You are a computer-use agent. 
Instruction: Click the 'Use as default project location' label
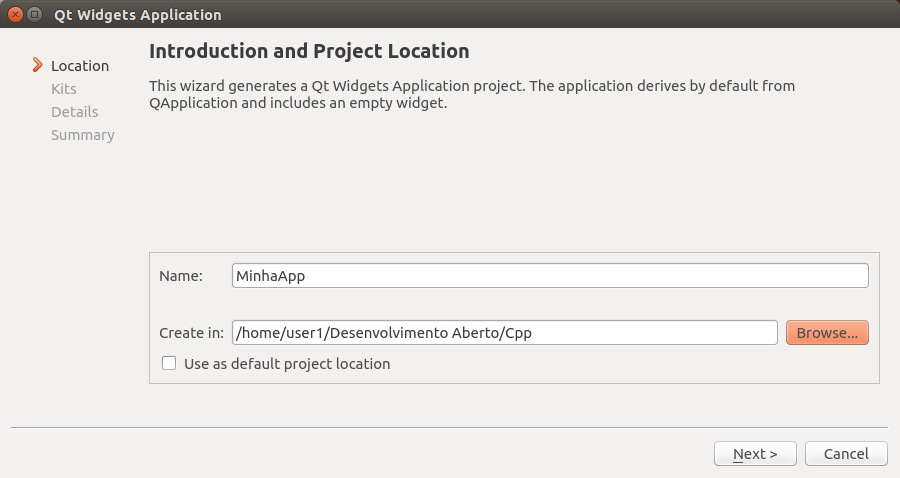(x=287, y=364)
